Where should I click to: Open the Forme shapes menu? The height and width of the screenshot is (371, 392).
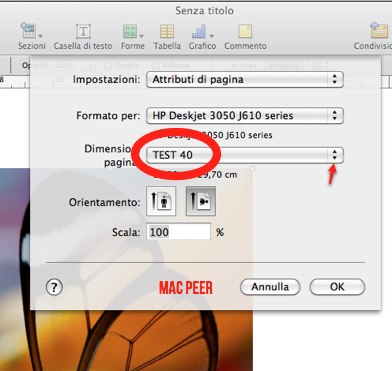point(133,37)
